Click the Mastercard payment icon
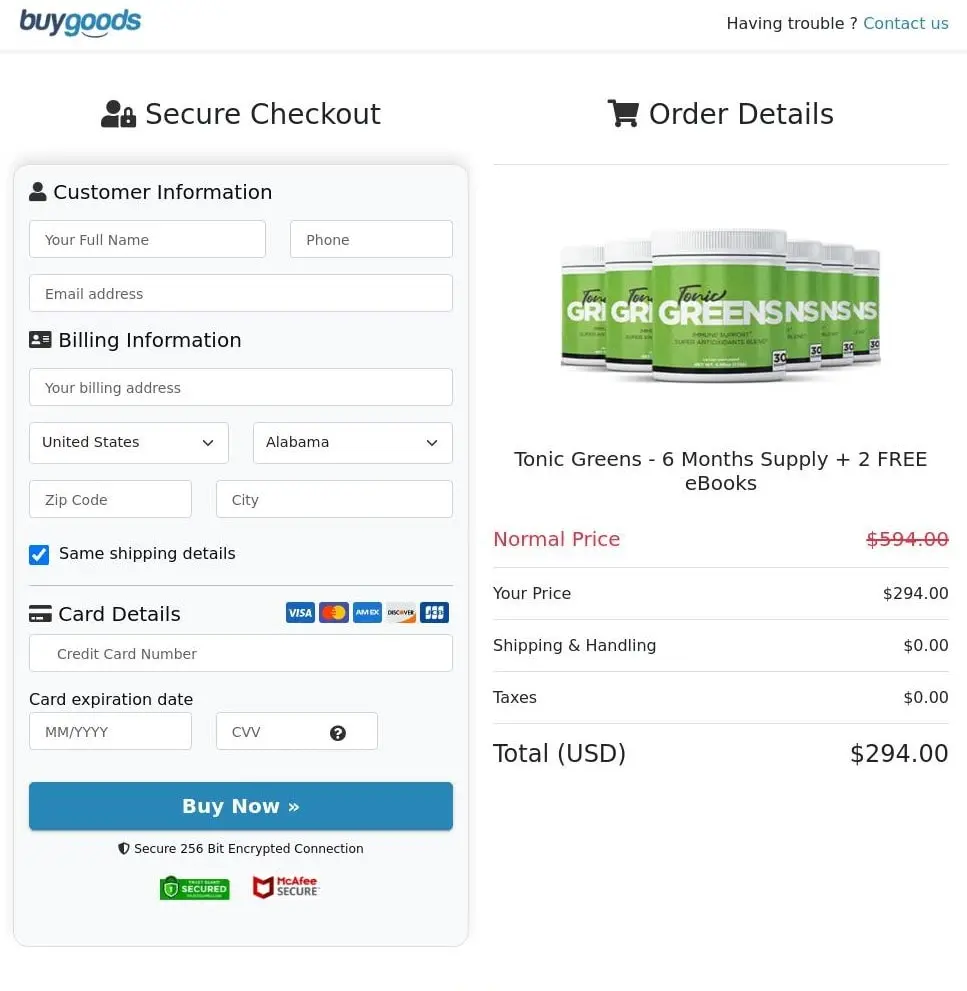Viewport: 967px width, 991px height. 334,612
